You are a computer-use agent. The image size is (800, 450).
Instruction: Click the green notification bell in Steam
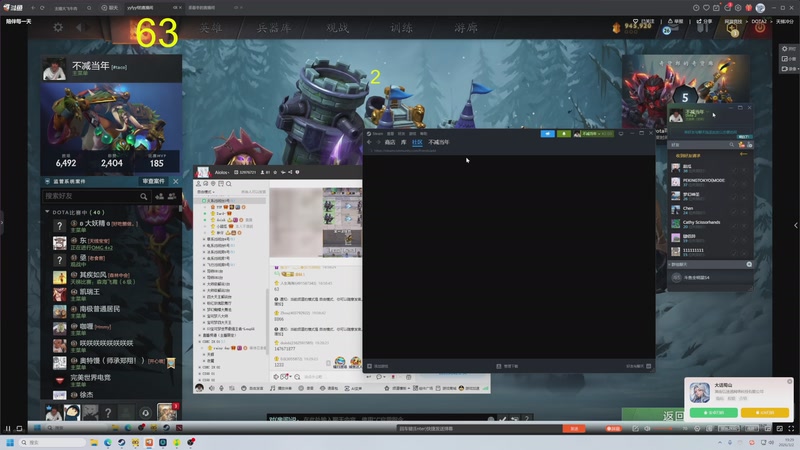[x=564, y=134]
